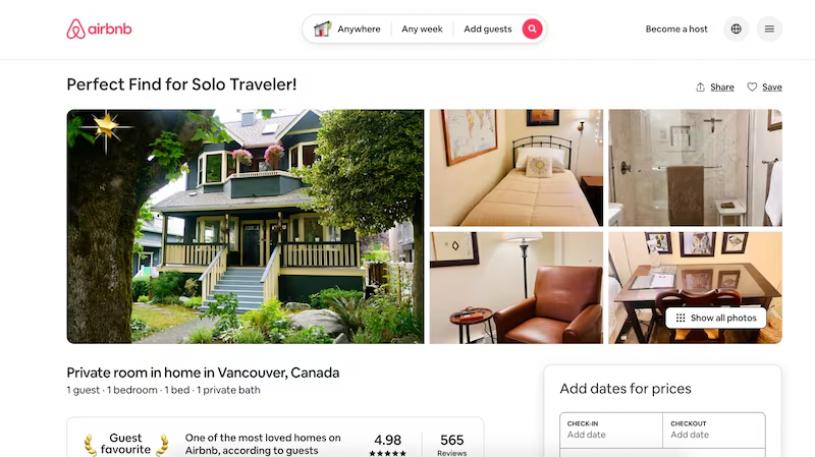The width and height of the screenshot is (815, 457).
Task: Open the bathroom shower photo
Action: click(x=695, y=167)
